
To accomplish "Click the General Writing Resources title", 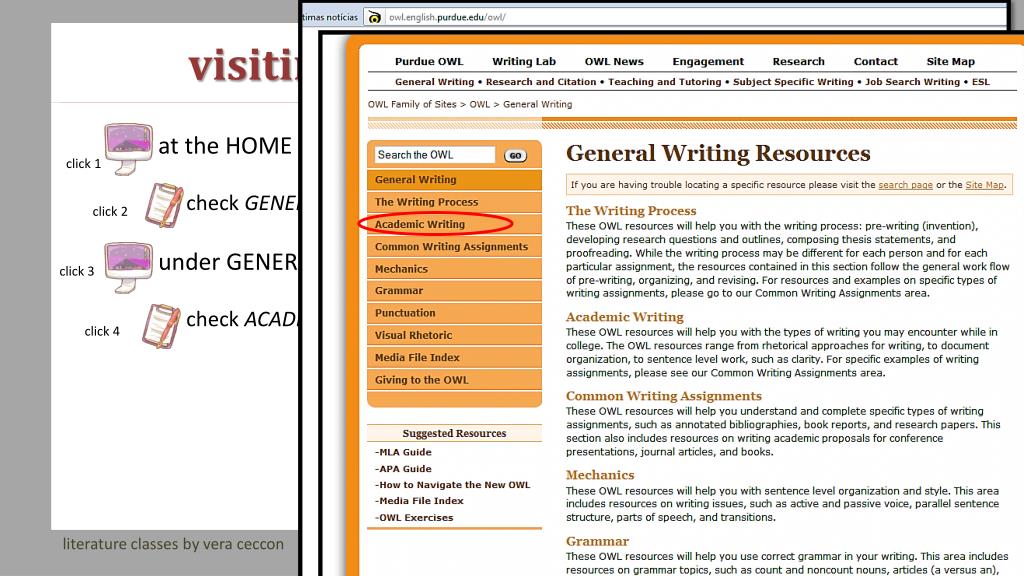I will pos(718,153).
